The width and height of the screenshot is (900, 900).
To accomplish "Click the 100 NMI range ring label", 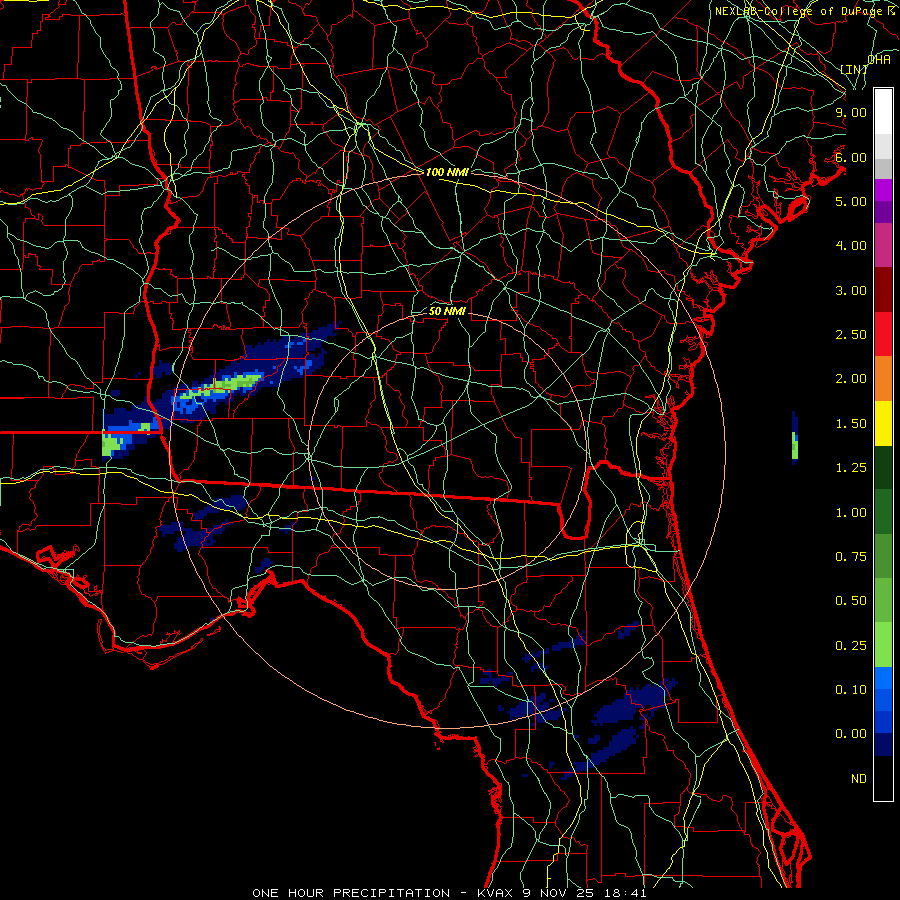I will [x=447, y=172].
